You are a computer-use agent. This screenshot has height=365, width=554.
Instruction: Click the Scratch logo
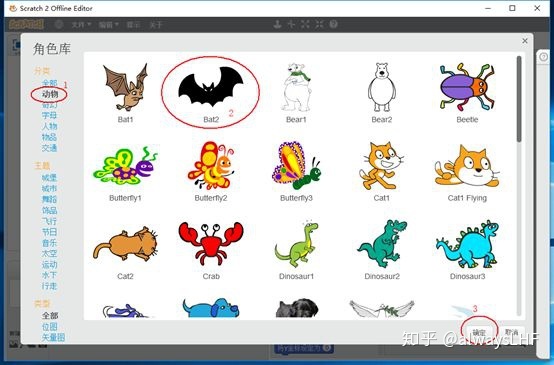pyautogui.click(x=26, y=24)
